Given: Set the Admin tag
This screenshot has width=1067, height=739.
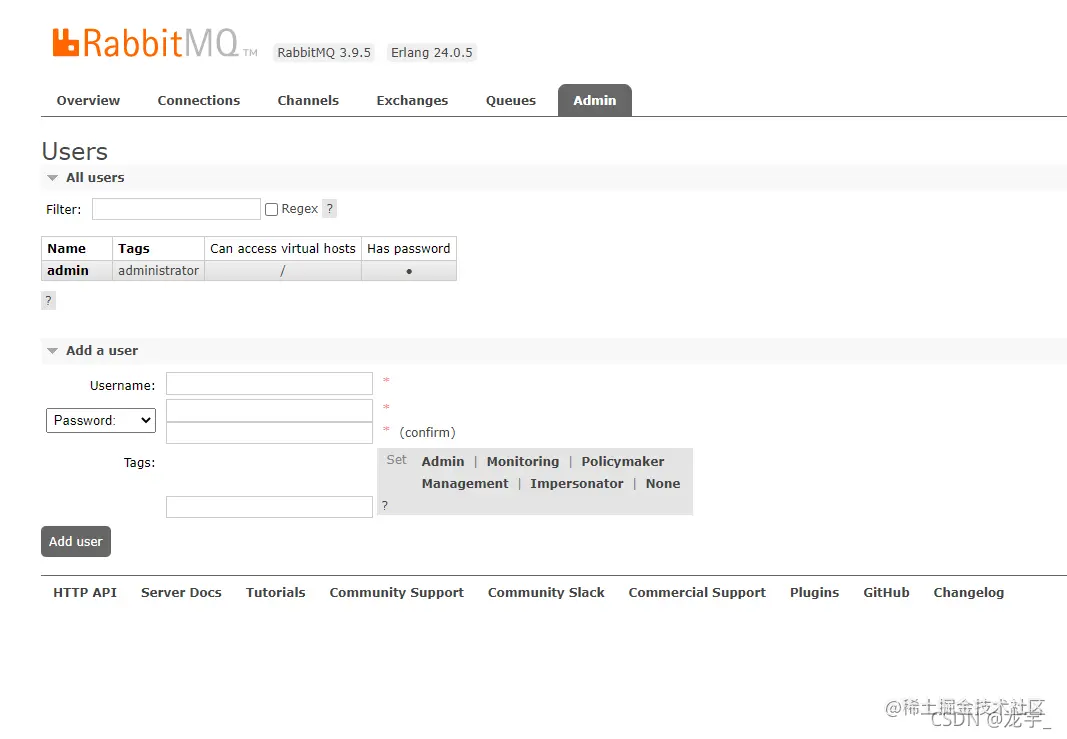Looking at the screenshot, I should tap(443, 461).
